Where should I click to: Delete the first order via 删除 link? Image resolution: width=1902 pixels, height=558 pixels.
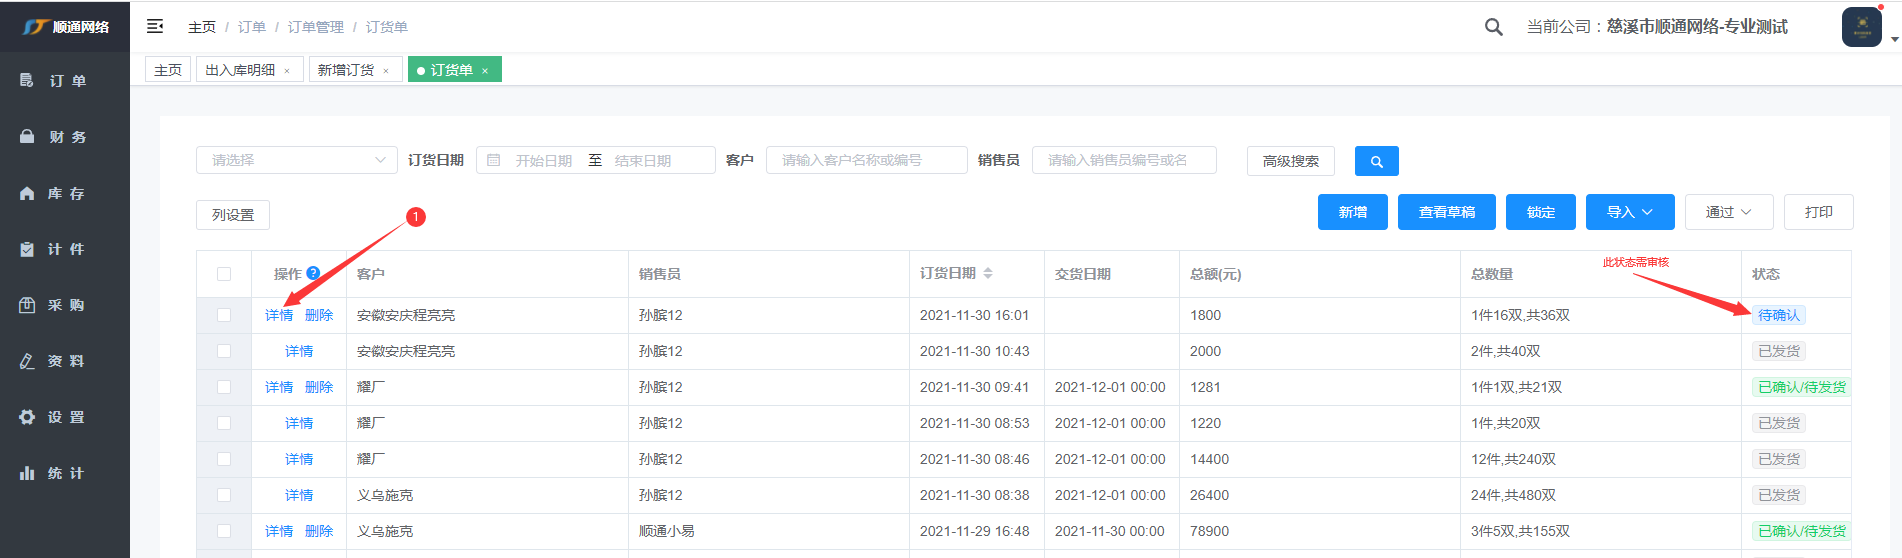tap(319, 315)
